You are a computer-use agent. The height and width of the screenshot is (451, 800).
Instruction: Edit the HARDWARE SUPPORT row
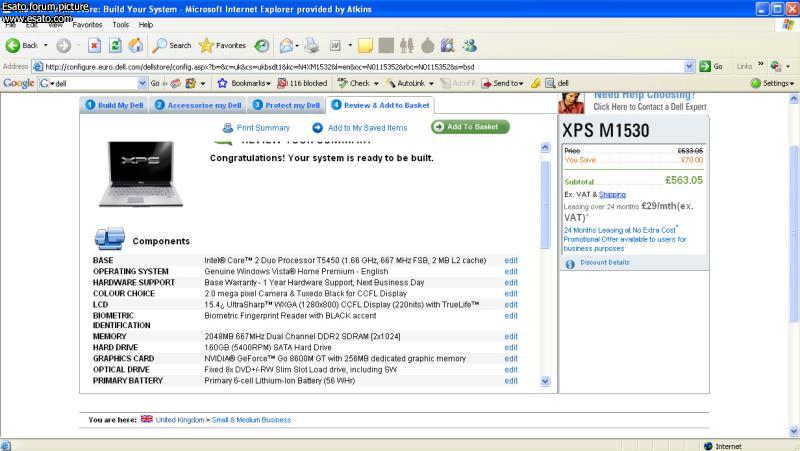[x=511, y=283]
